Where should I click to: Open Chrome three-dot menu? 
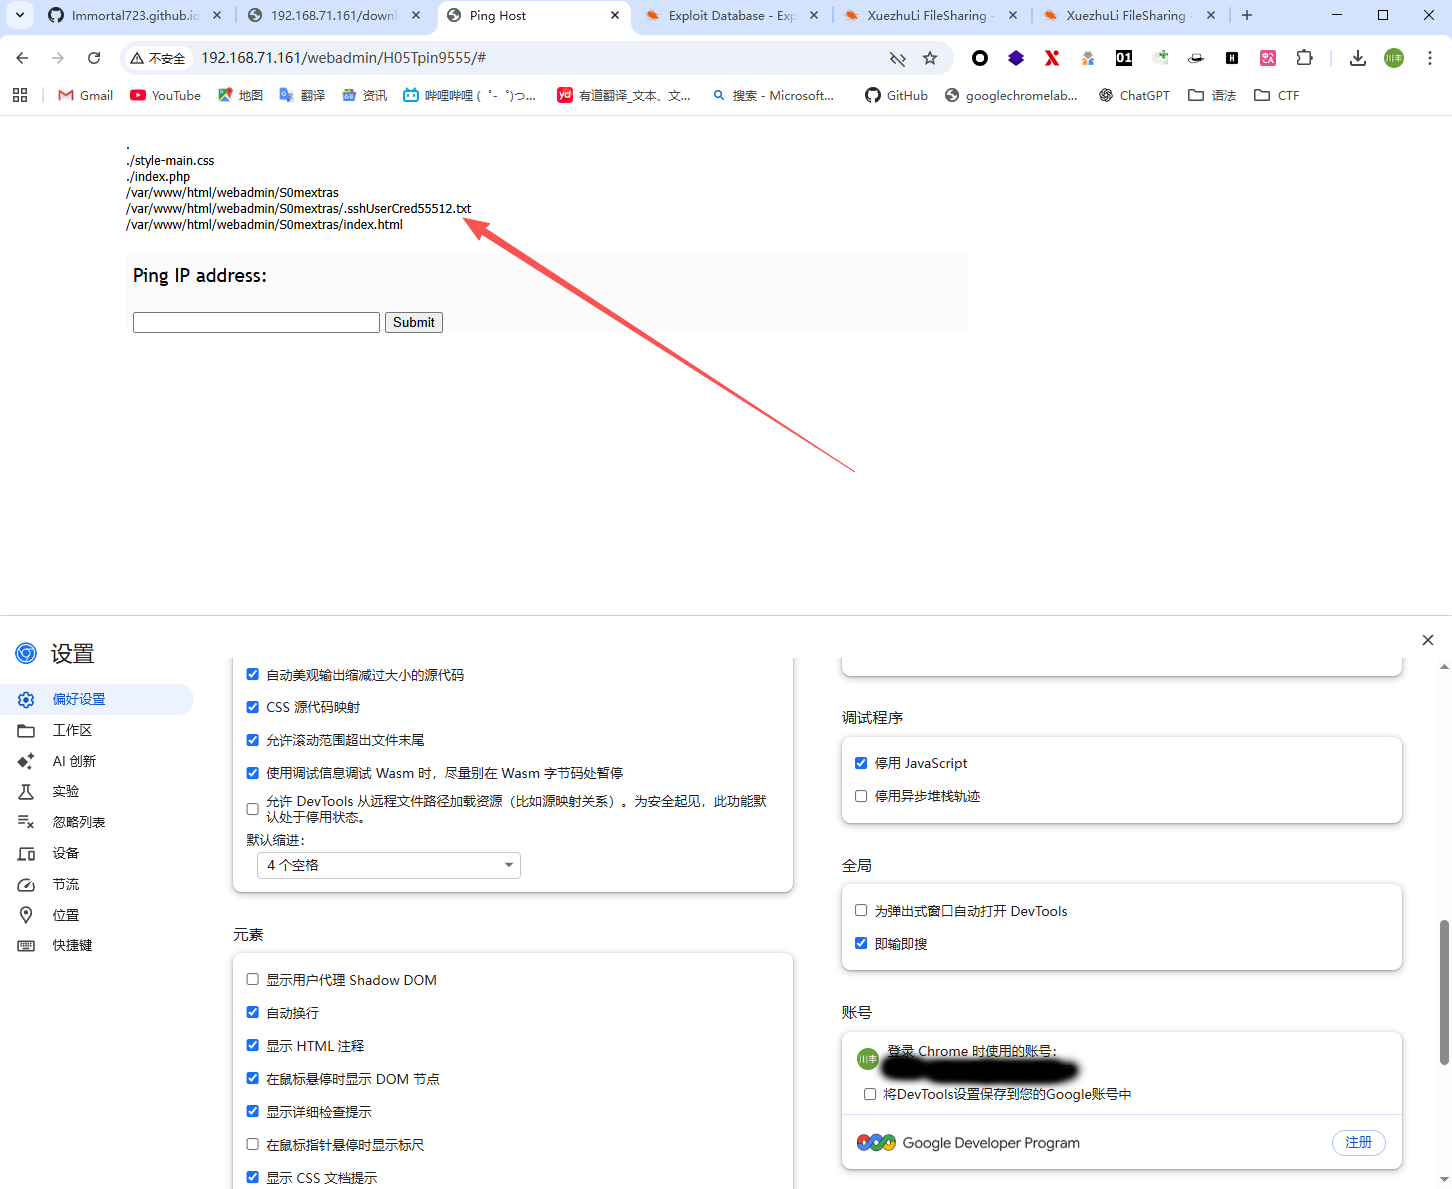point(1430,58)
